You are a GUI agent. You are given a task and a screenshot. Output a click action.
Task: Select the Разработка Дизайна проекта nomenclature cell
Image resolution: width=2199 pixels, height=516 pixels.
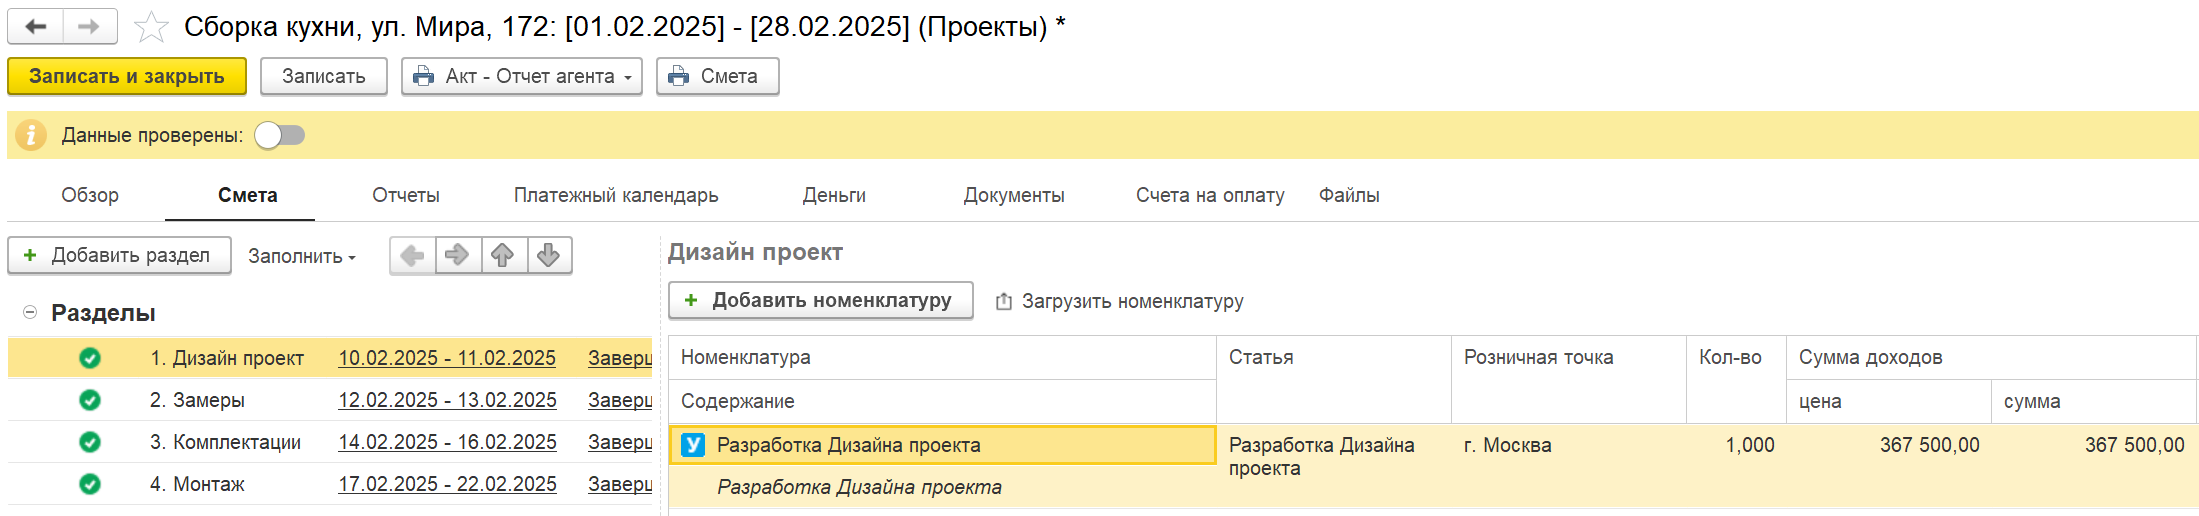(942, 445)
